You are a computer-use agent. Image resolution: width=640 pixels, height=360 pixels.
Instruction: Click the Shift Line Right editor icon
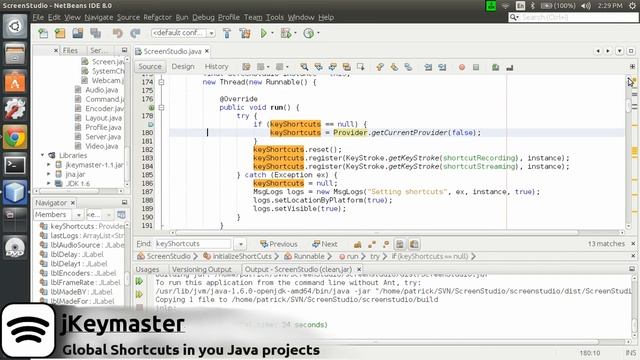pyautogui.click(x=442, y=67)
